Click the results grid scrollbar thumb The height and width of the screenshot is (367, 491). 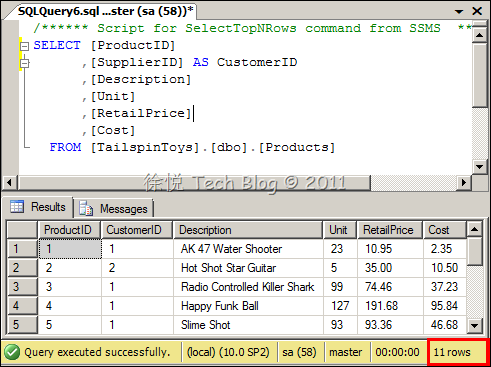[474, 251]
